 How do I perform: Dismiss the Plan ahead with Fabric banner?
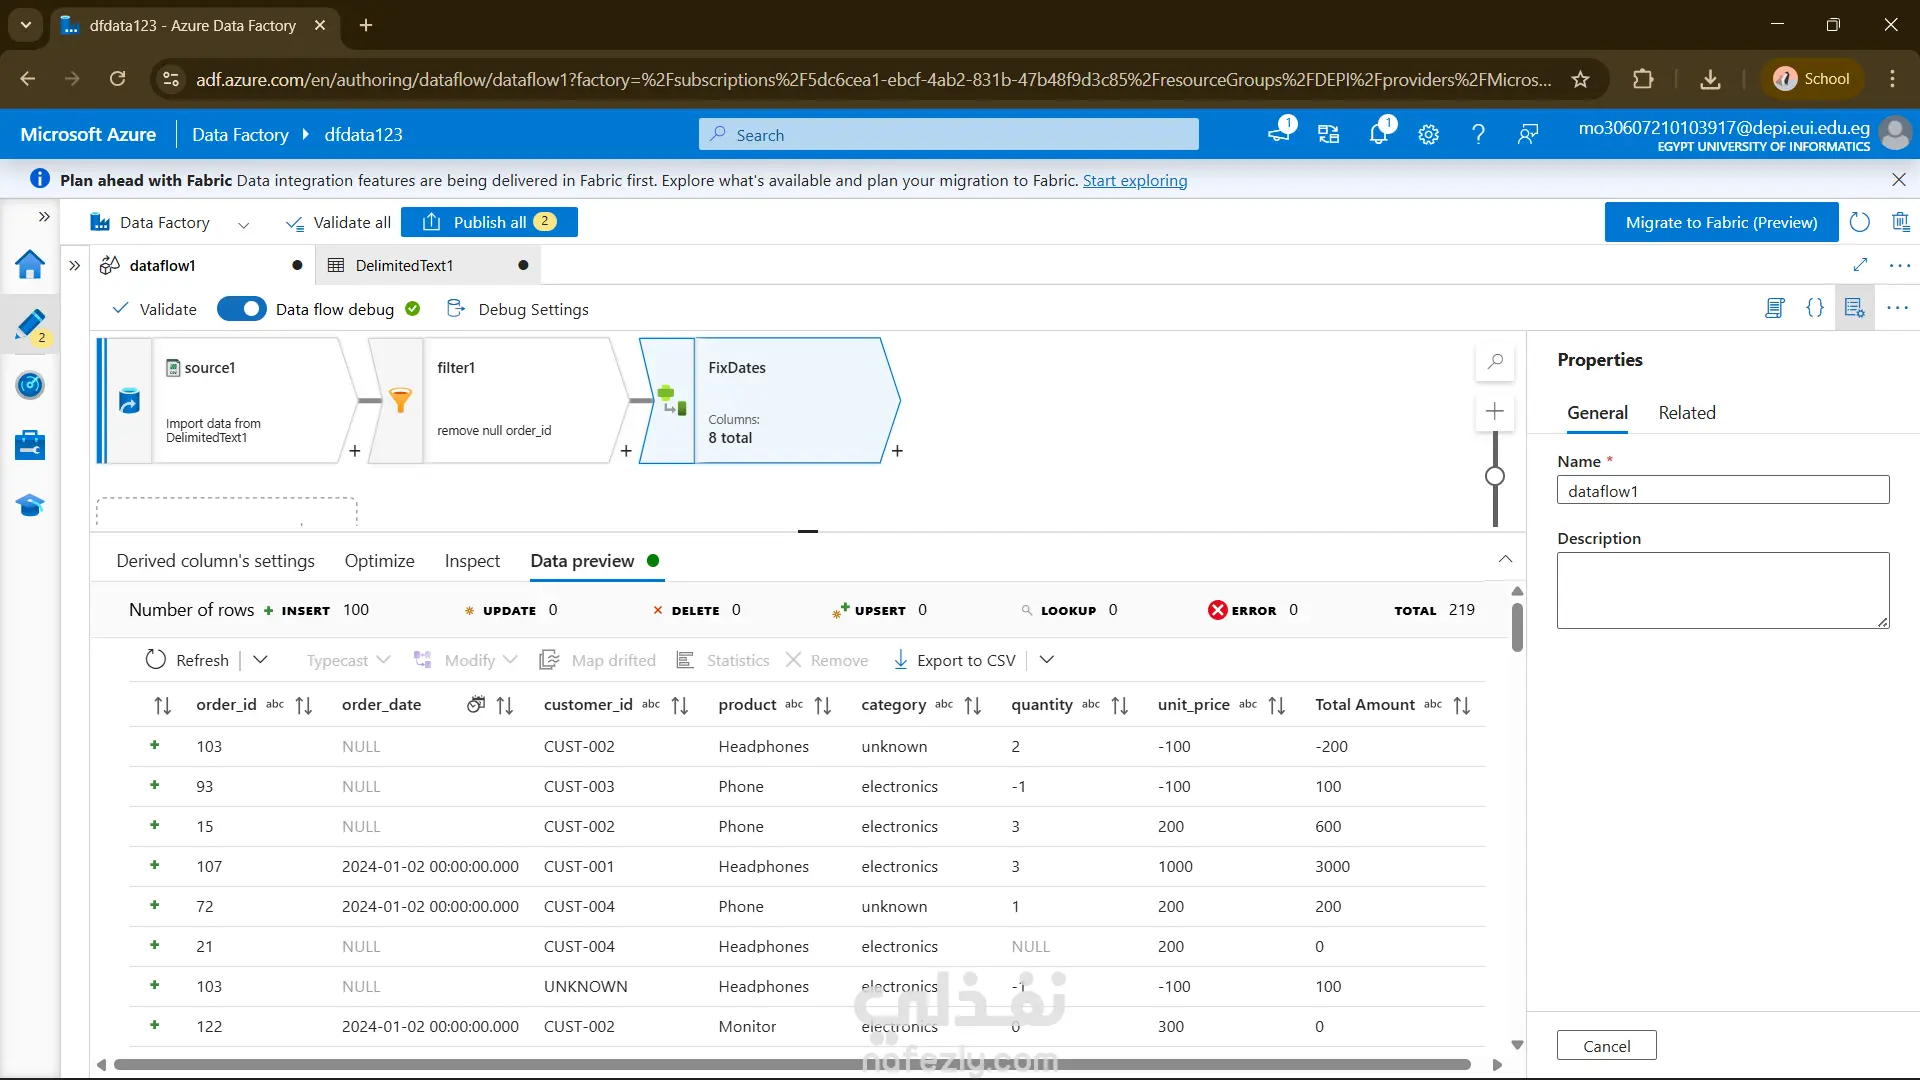1899,180
